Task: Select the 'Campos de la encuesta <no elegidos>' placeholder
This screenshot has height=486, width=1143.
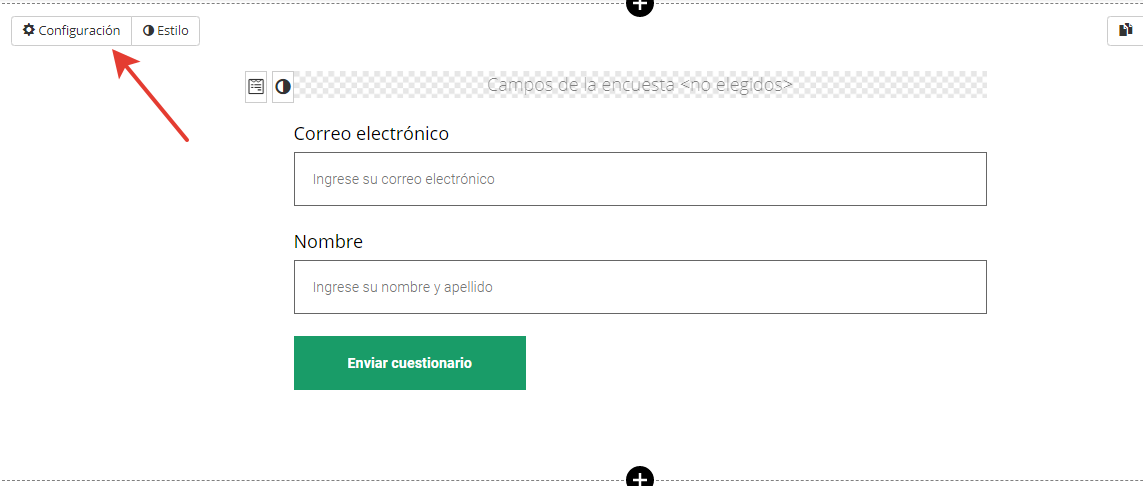Action: 640,85
